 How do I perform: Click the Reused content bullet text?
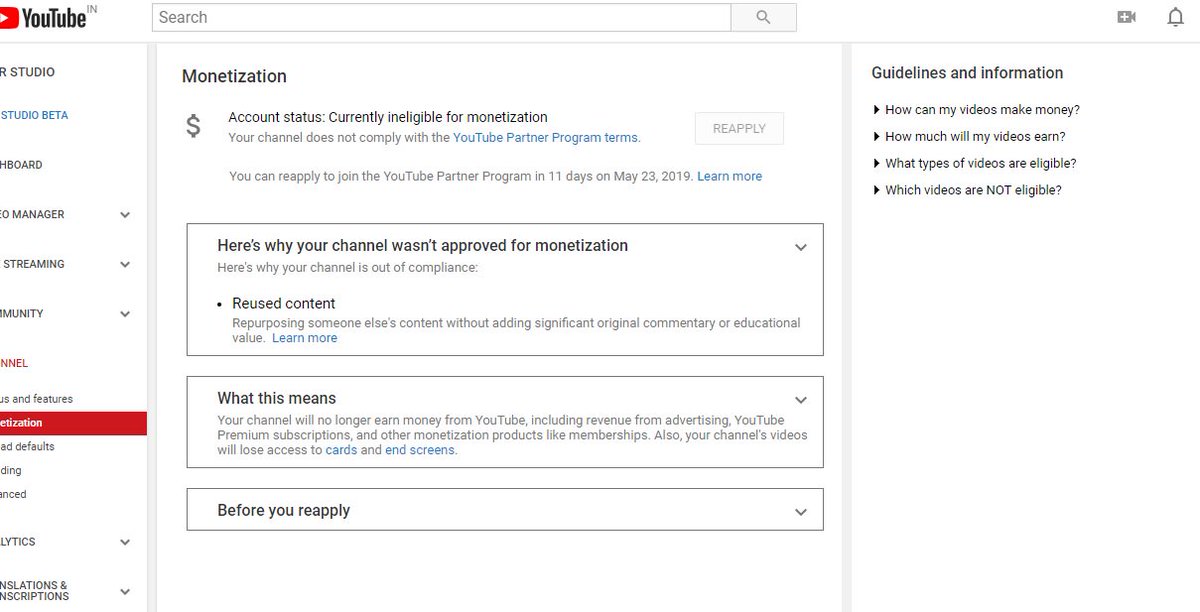click(284, 303)
